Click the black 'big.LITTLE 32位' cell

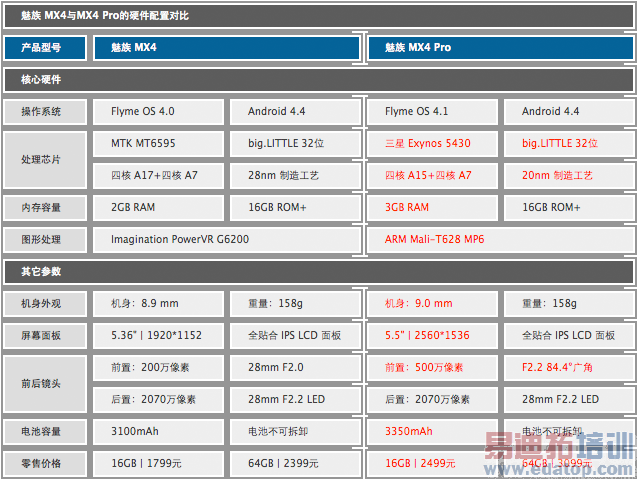pyautogui.click(x=295, y=144)
